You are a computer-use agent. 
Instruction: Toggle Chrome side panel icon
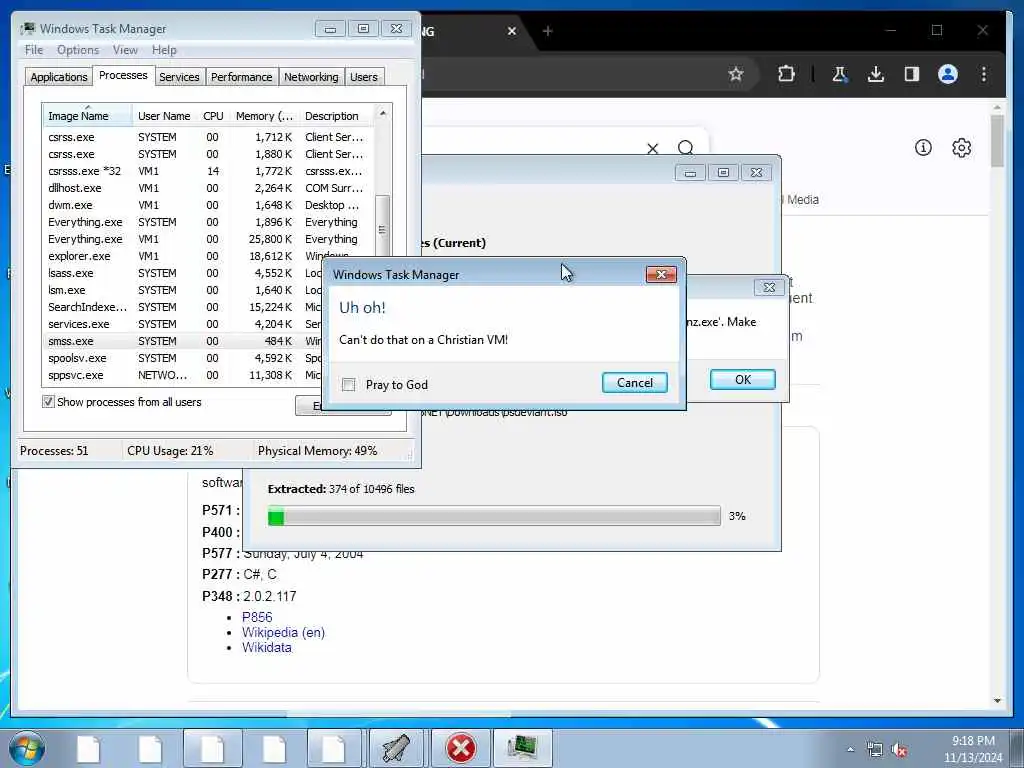(912, 74)
